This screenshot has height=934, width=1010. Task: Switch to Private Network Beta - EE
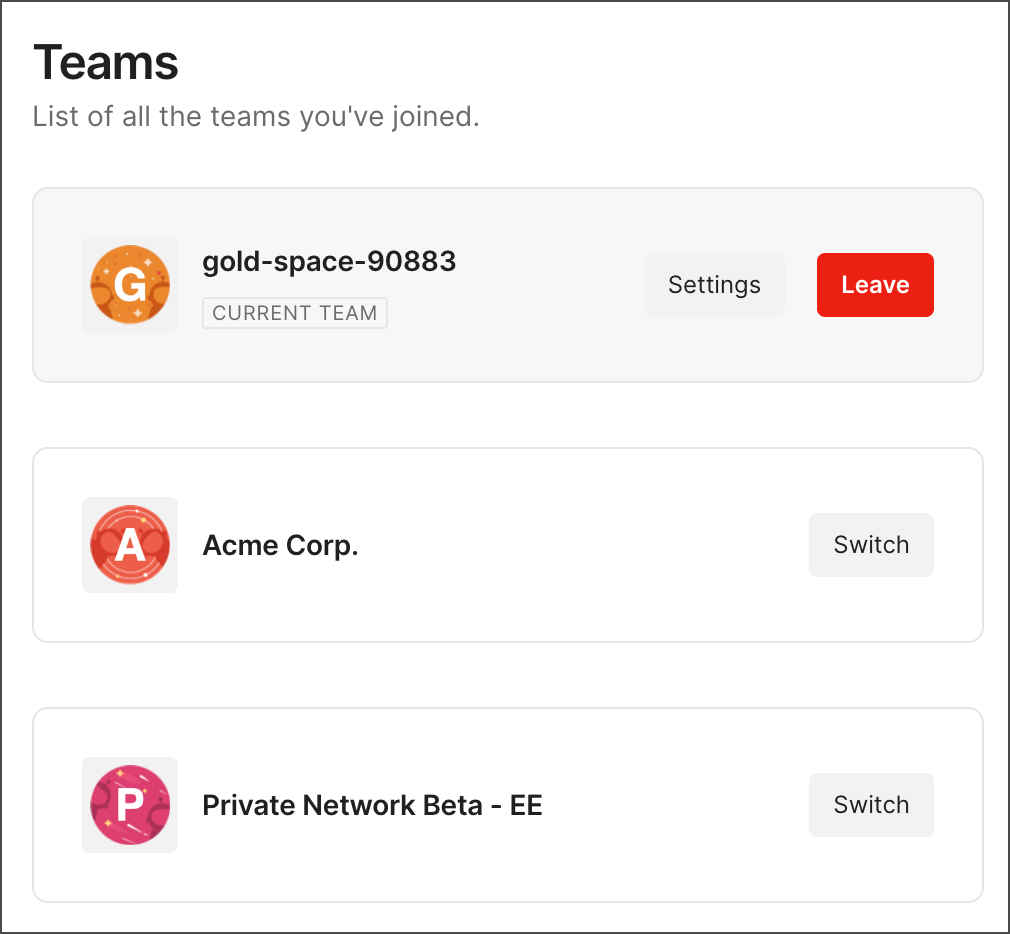tap(871, 805)
